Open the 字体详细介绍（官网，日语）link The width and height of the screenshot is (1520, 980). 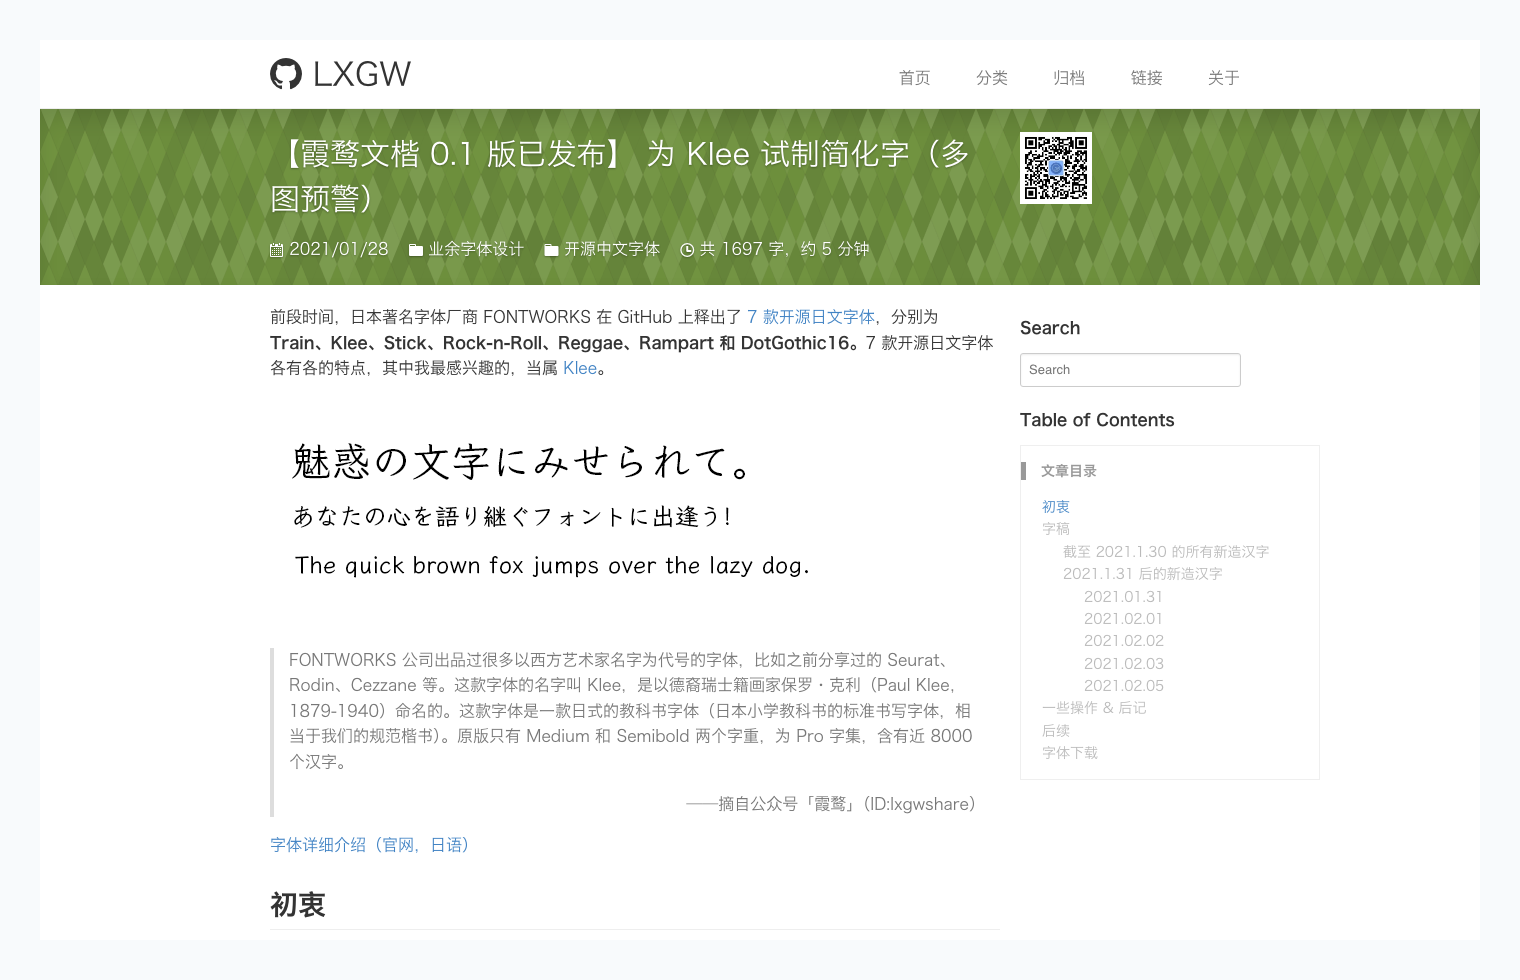pos(370,845)
